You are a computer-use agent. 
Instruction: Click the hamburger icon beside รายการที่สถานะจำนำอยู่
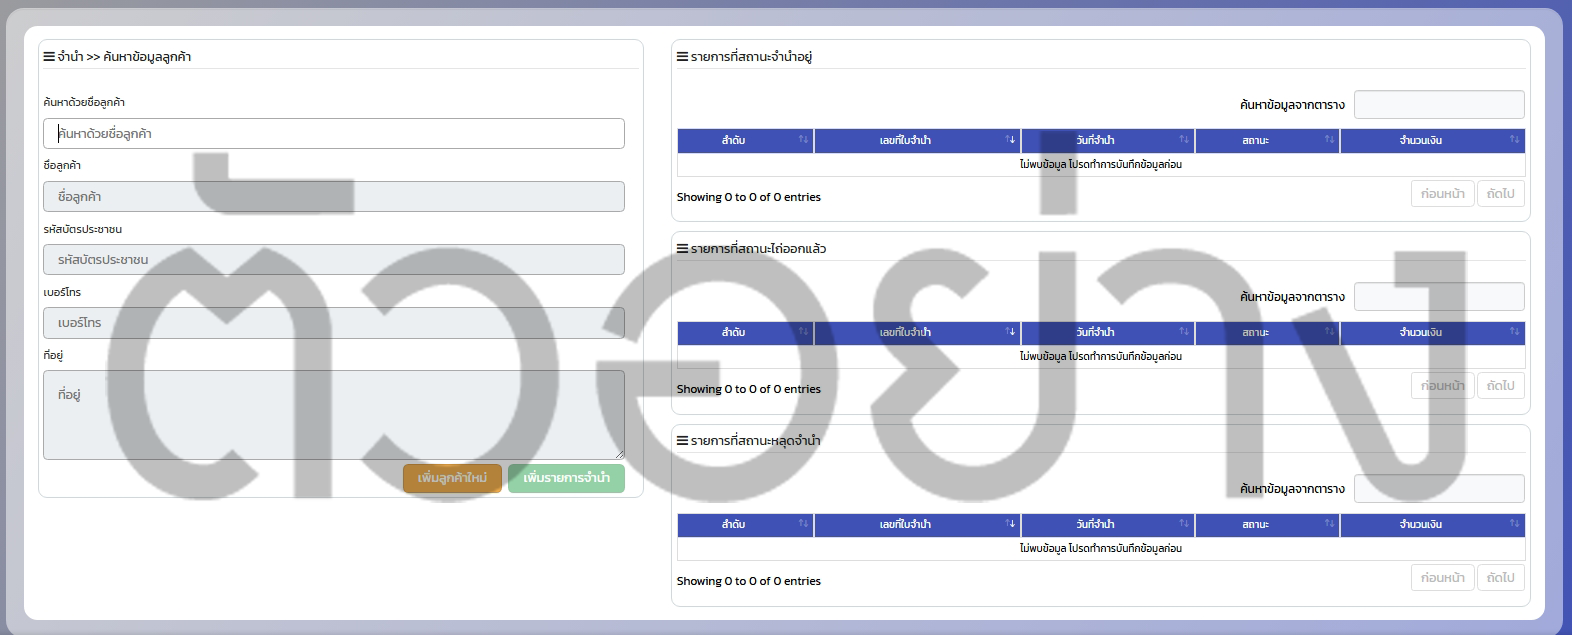[682, 57]
